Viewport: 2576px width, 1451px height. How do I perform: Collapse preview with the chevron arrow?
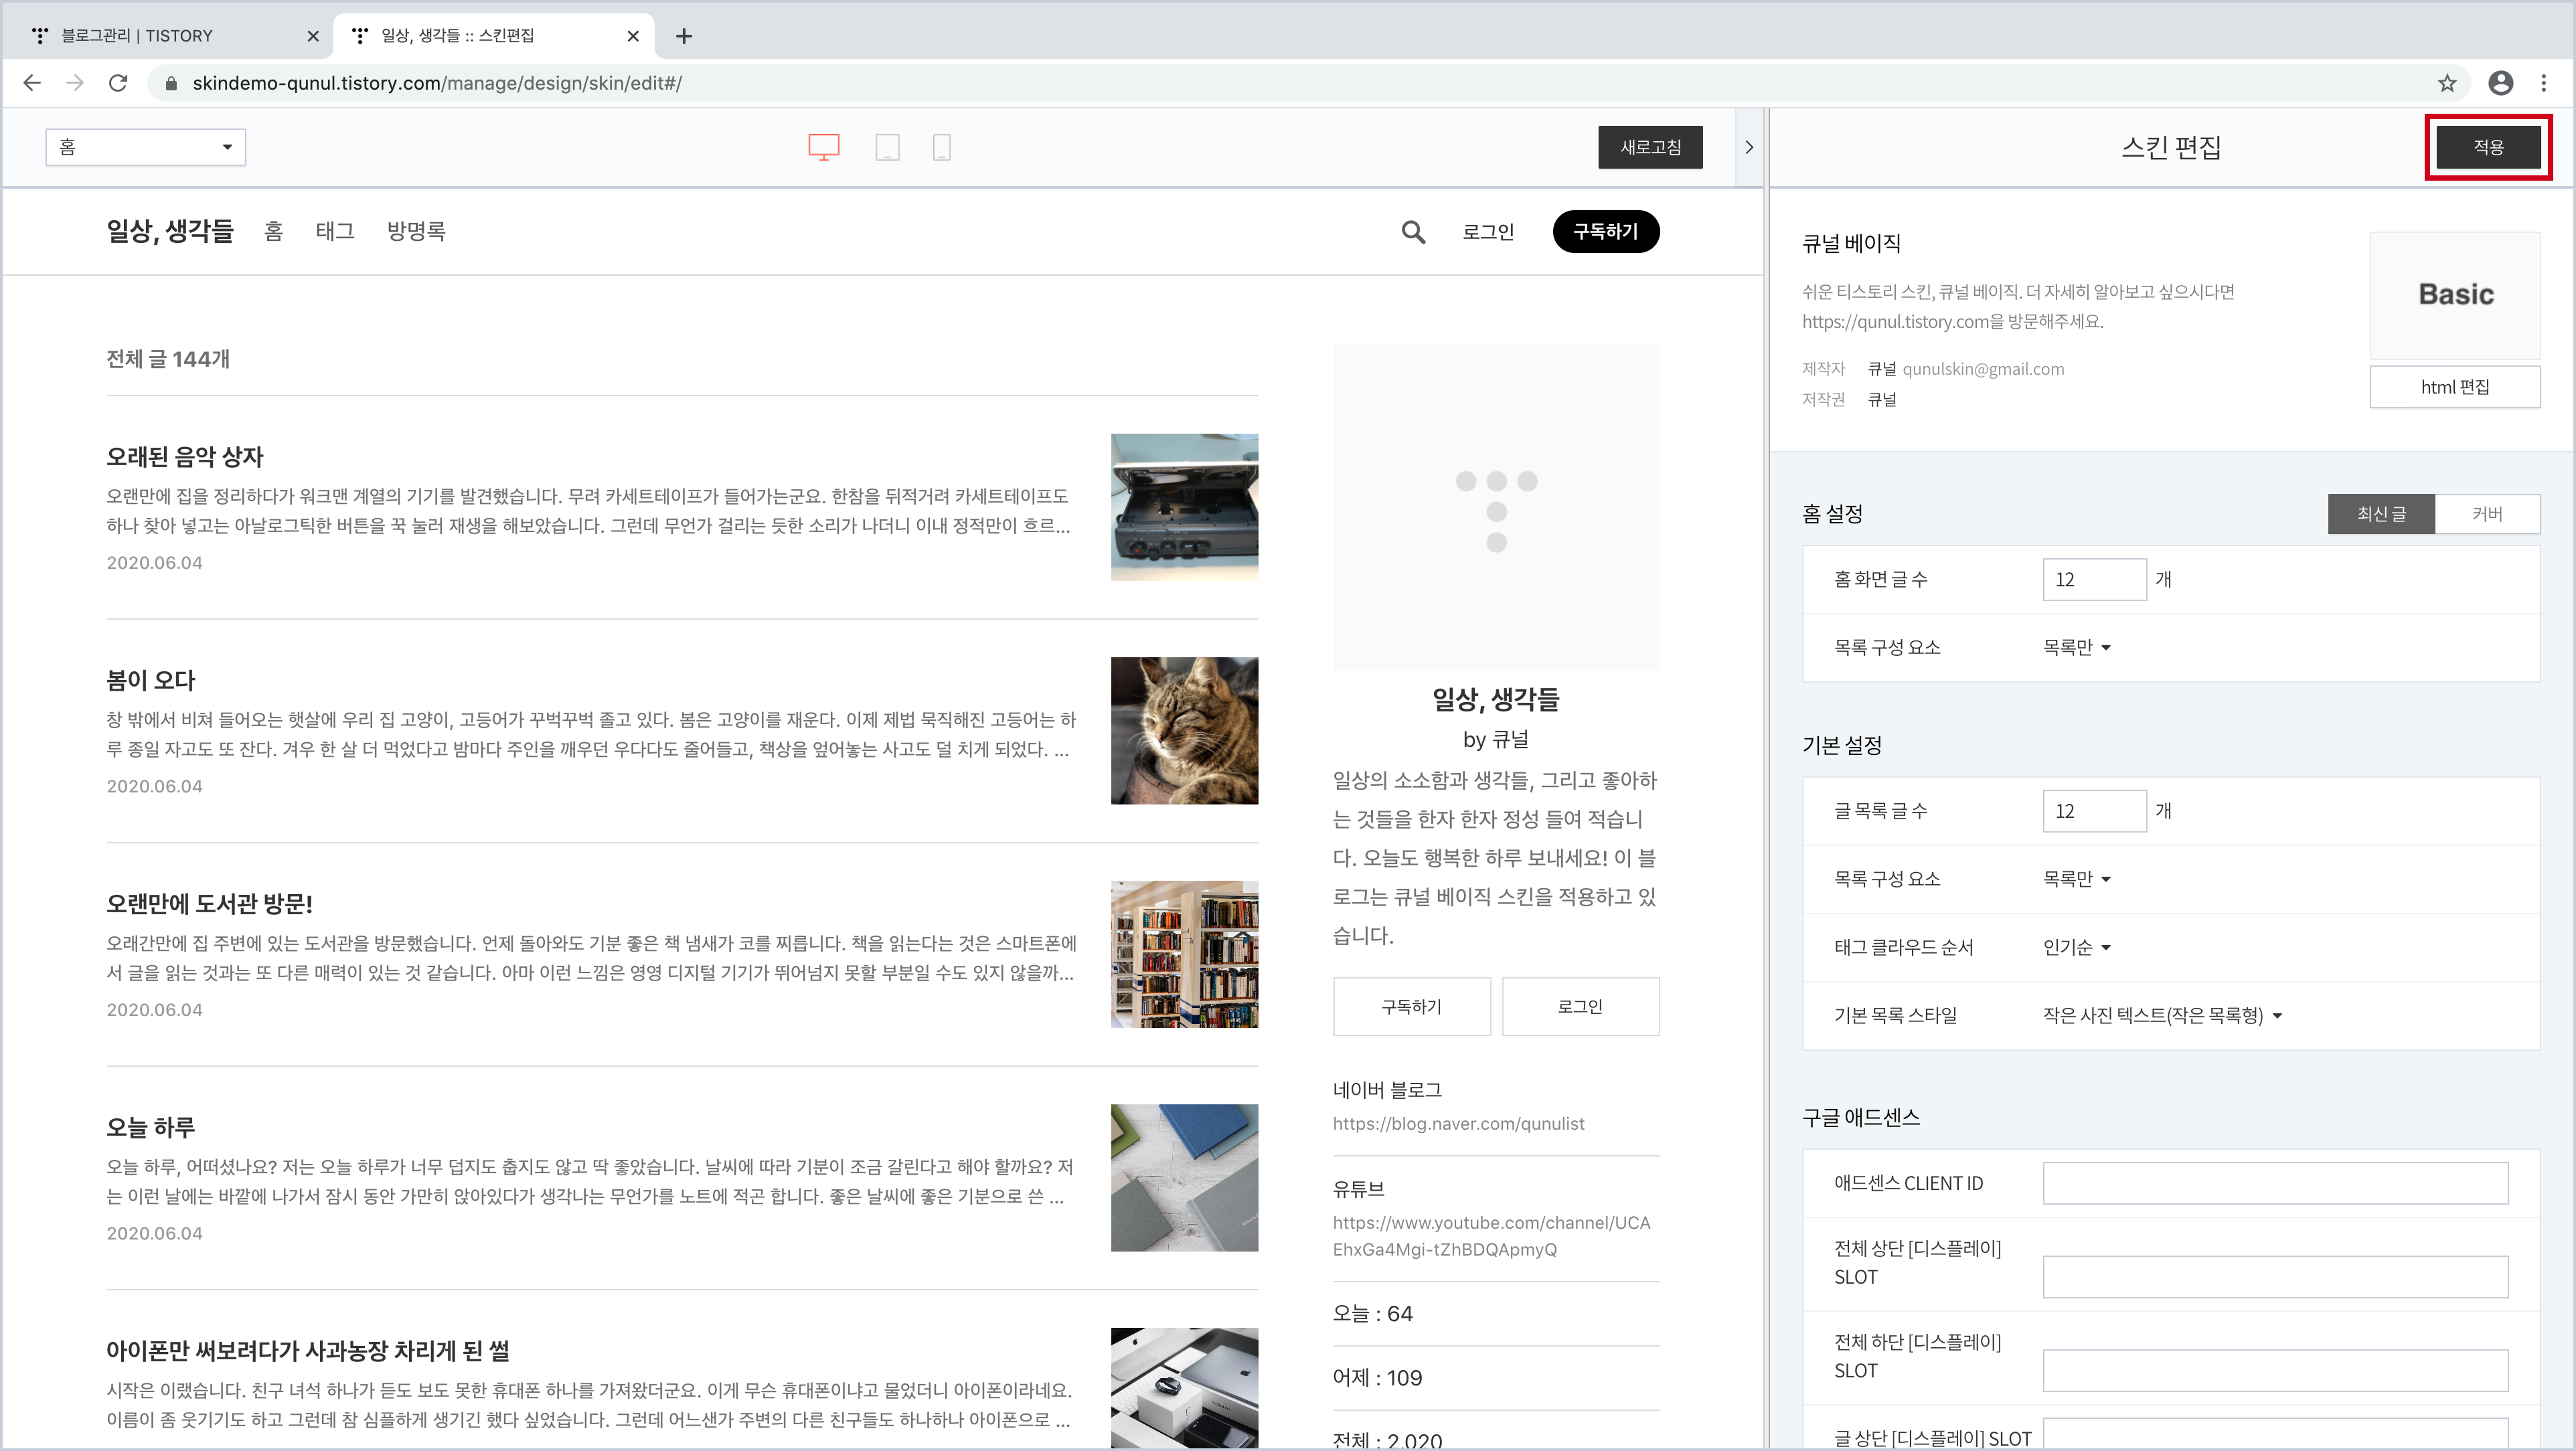1748,147
